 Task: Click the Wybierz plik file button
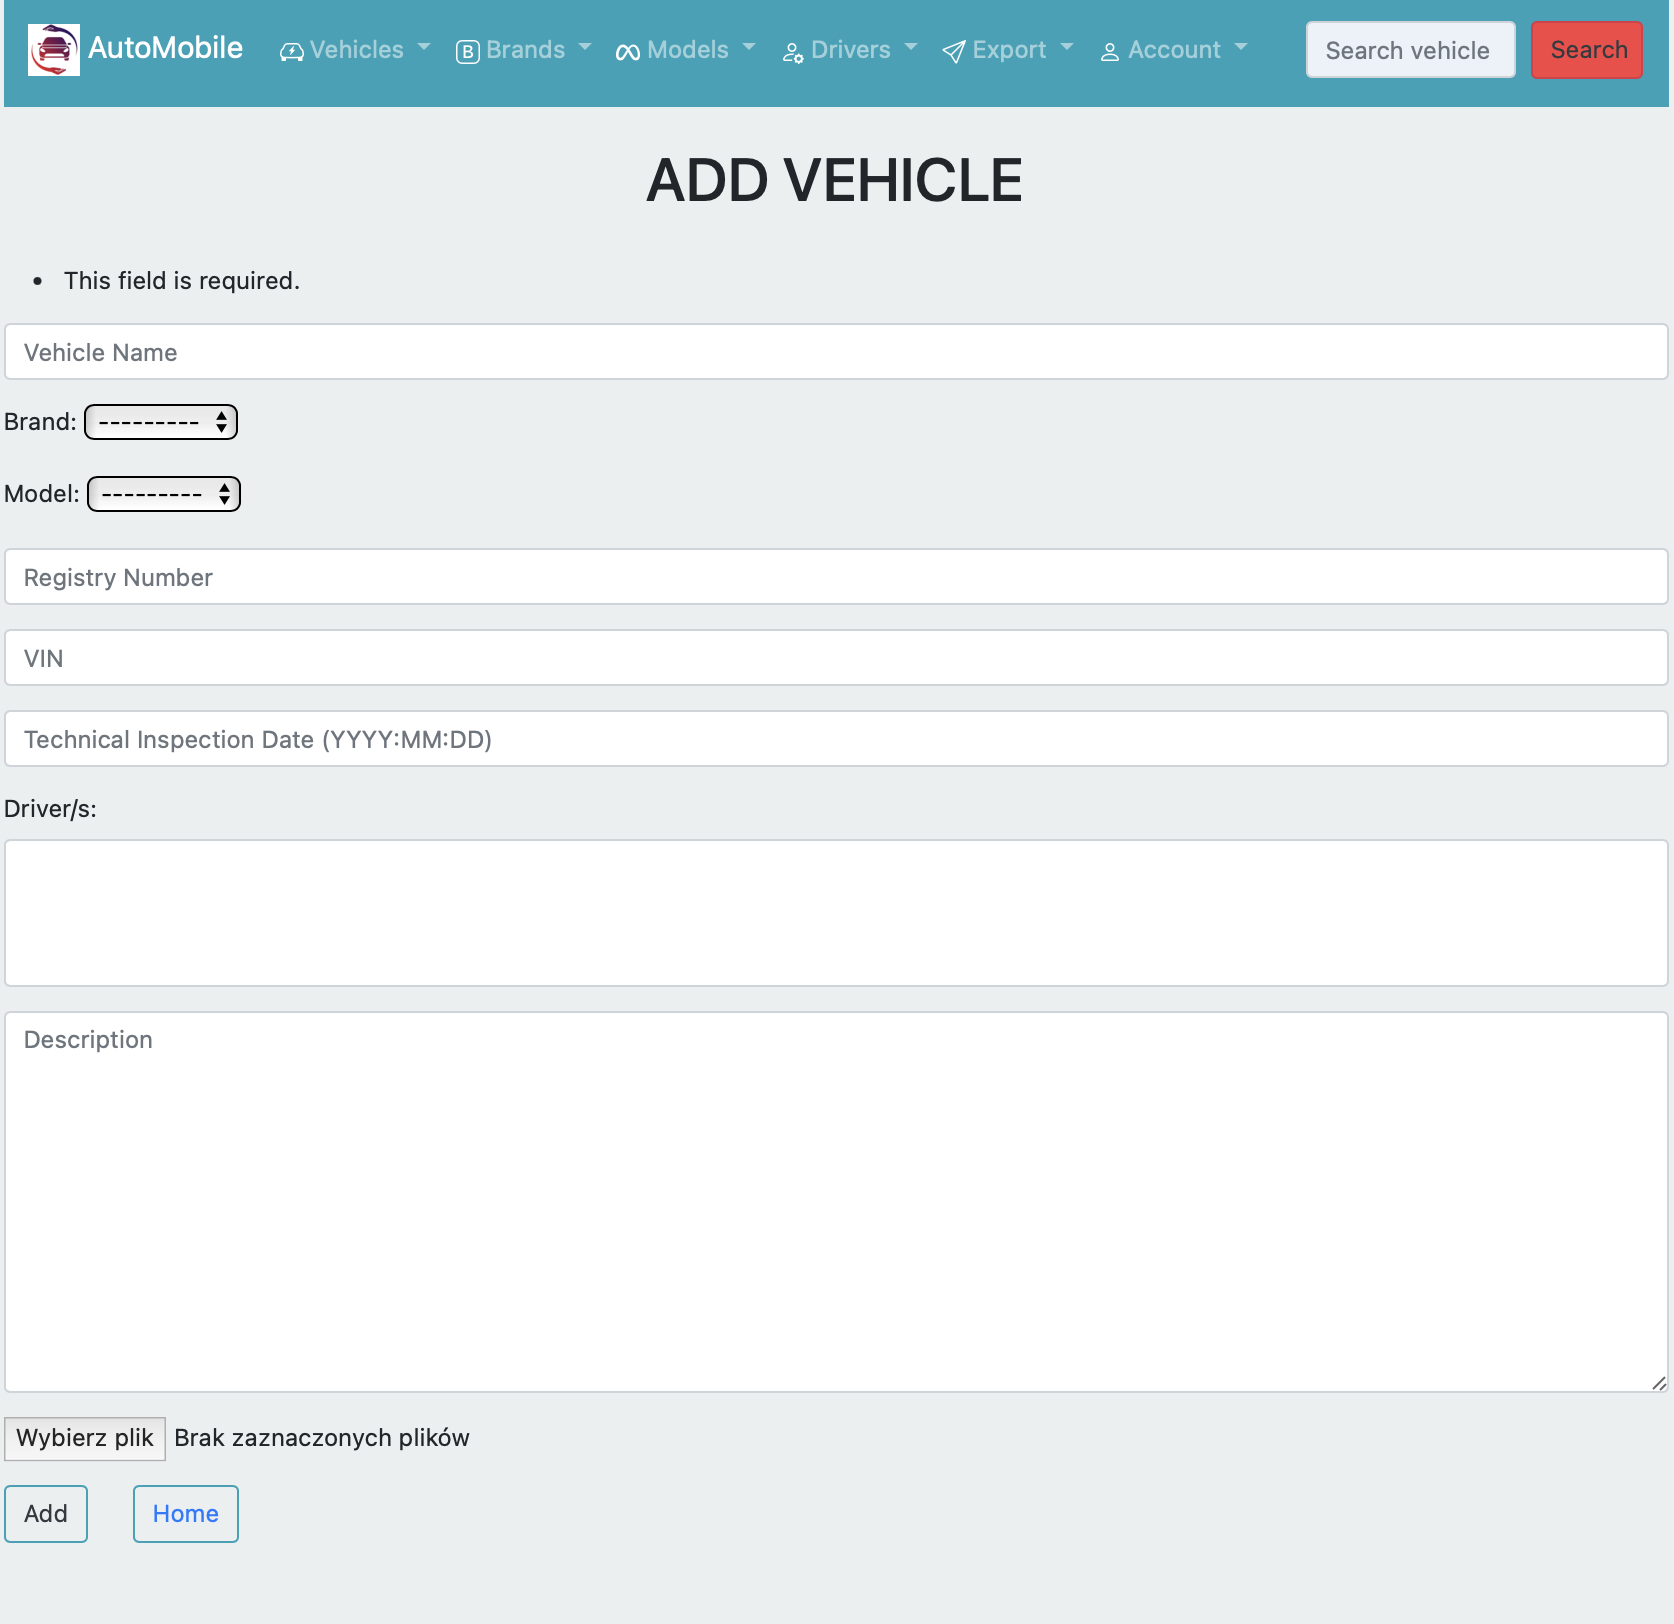click(x=85, y=1438)
